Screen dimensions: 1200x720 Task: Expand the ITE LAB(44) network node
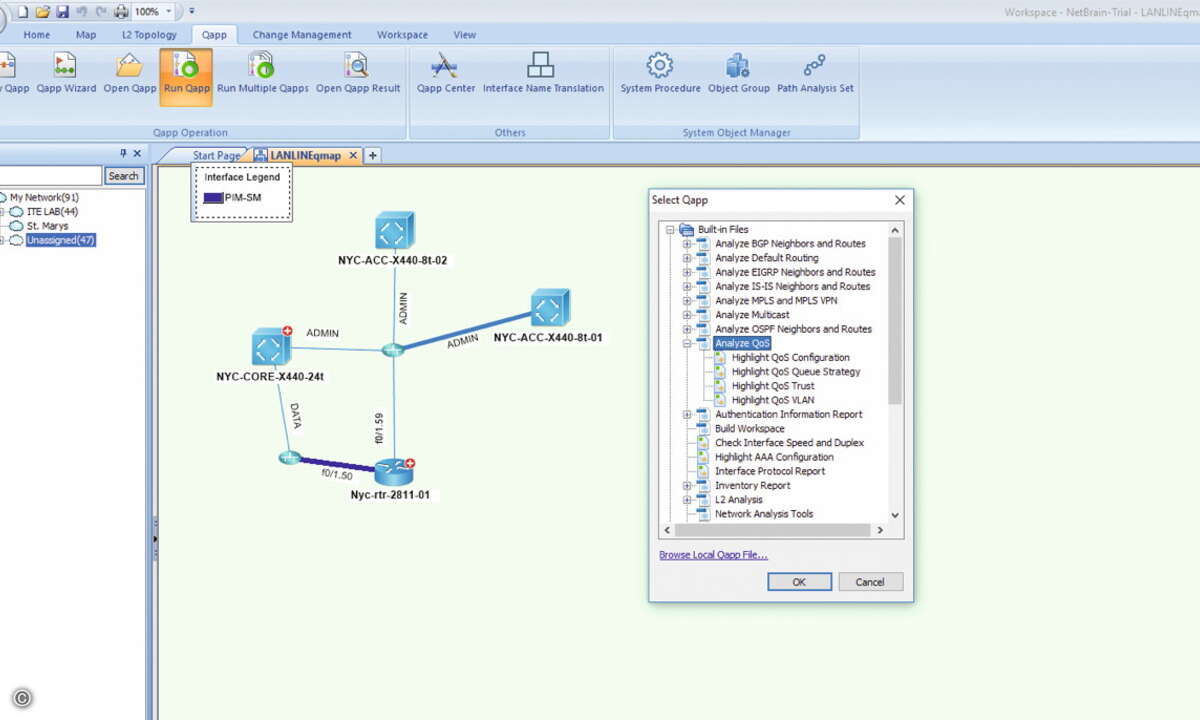tap(3, 212)
